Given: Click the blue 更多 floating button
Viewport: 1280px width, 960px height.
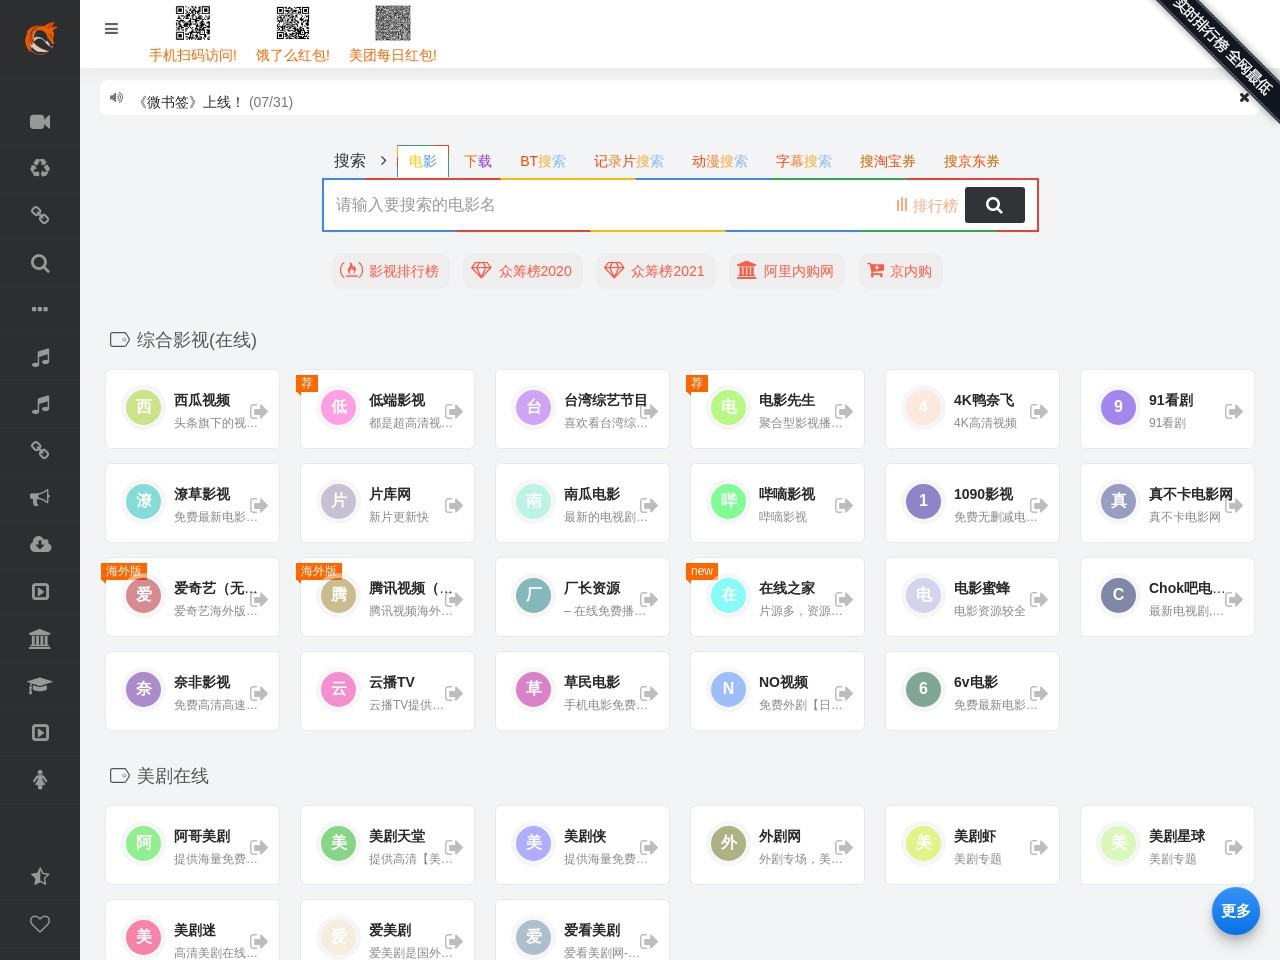Looking at the screenshot, I should pyautogui.click(x=1236, y=911).
